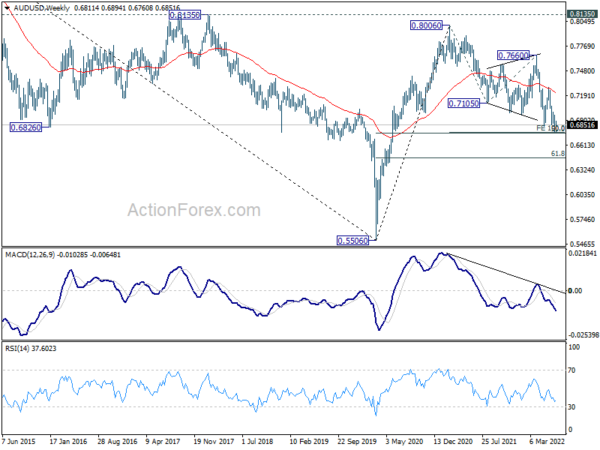Viewport: 600px width, 450px height.
Task: Click the 61.8 Fibonacci level label
Action: [558, 153]
